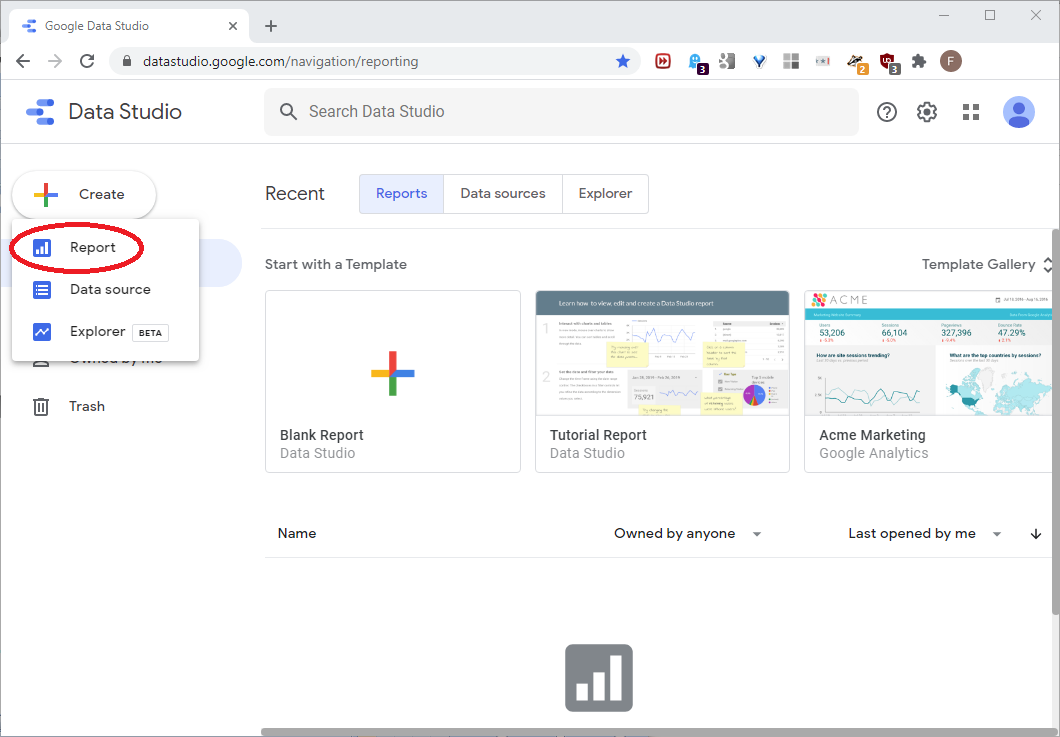Open a new browser tab

coord(271,26)
